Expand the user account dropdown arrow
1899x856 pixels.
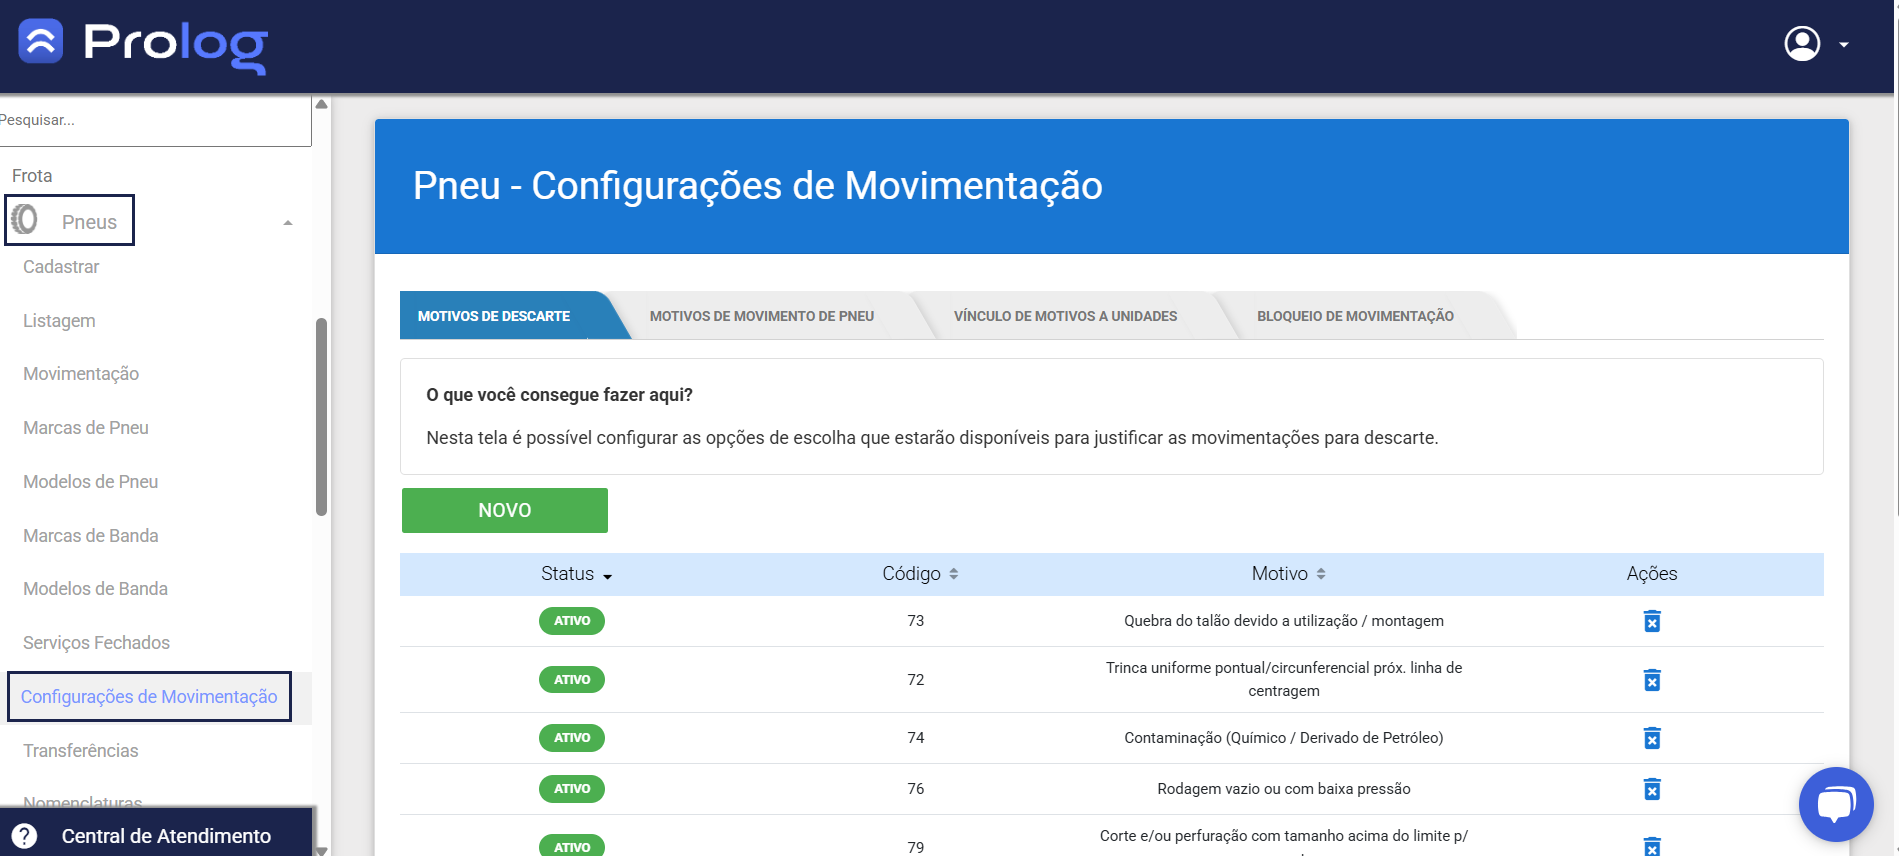(x=1844, y=45)
